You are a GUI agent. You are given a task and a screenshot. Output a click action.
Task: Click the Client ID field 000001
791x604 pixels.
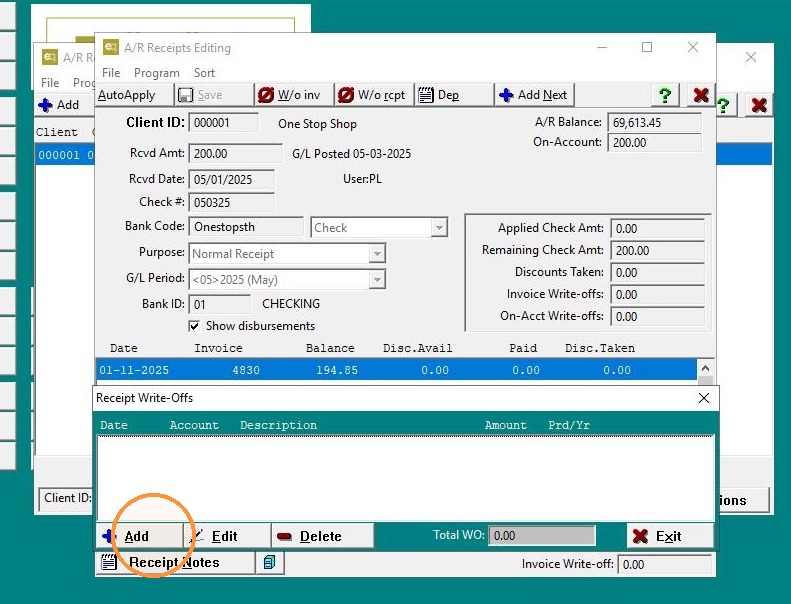(x=223, y=123)
